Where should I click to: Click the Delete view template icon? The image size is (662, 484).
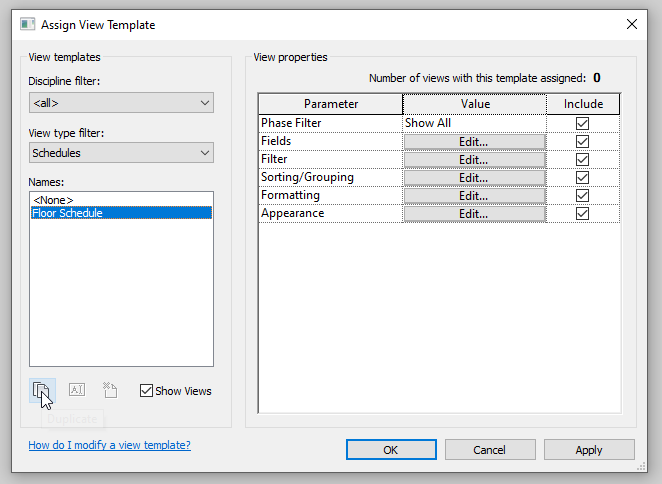[x=110, y=391]
